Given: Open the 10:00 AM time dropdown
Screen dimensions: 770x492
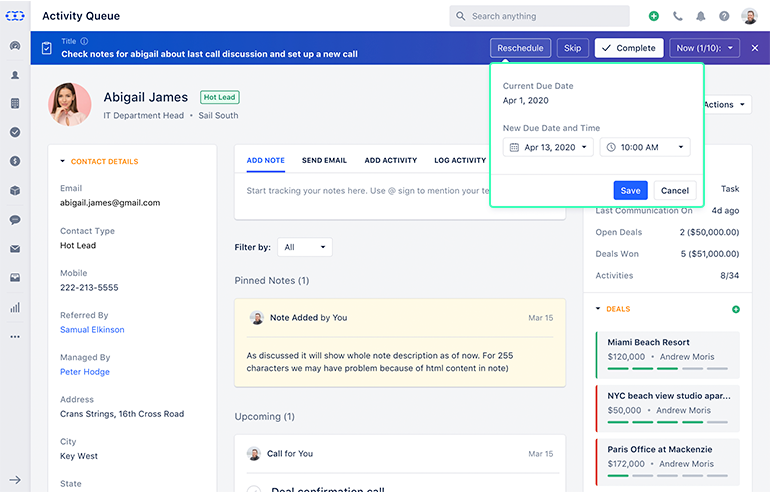Looking at the screenshot, I should [x=645, y=147].
